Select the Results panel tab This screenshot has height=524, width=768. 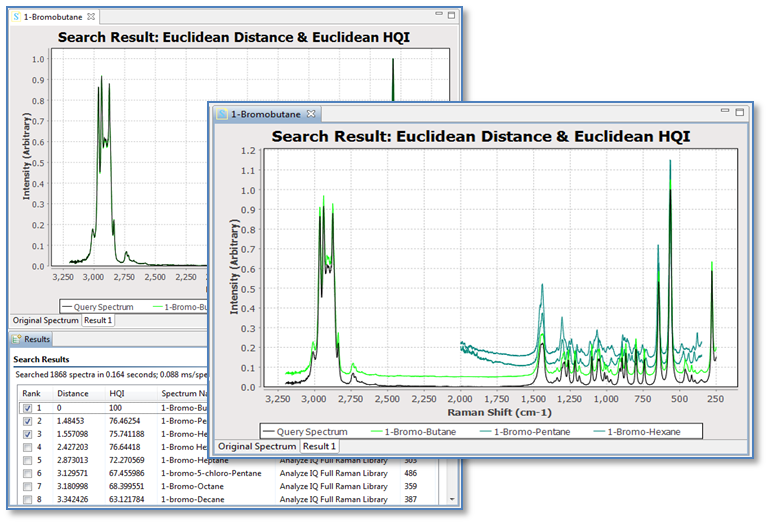(x=31, y=339)
